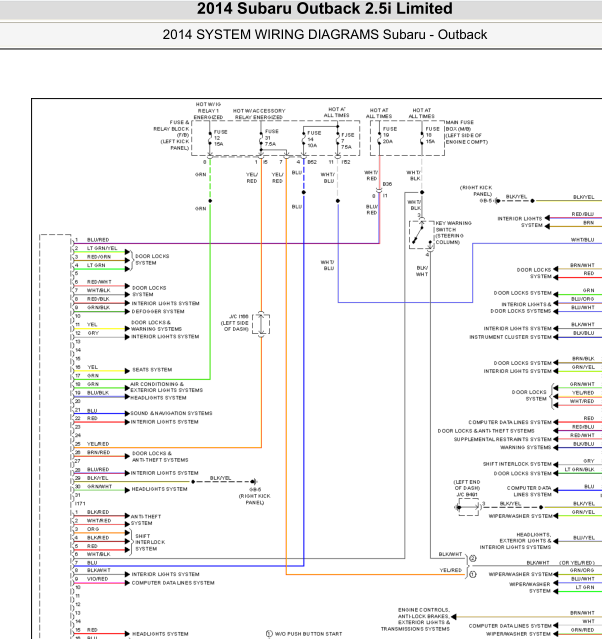The width and height of the screenshot is (602, 639).
Task: Click "SUPPLEMENTAL RESTRAINTS SYSTEM" reference
Action: (502, 439)
